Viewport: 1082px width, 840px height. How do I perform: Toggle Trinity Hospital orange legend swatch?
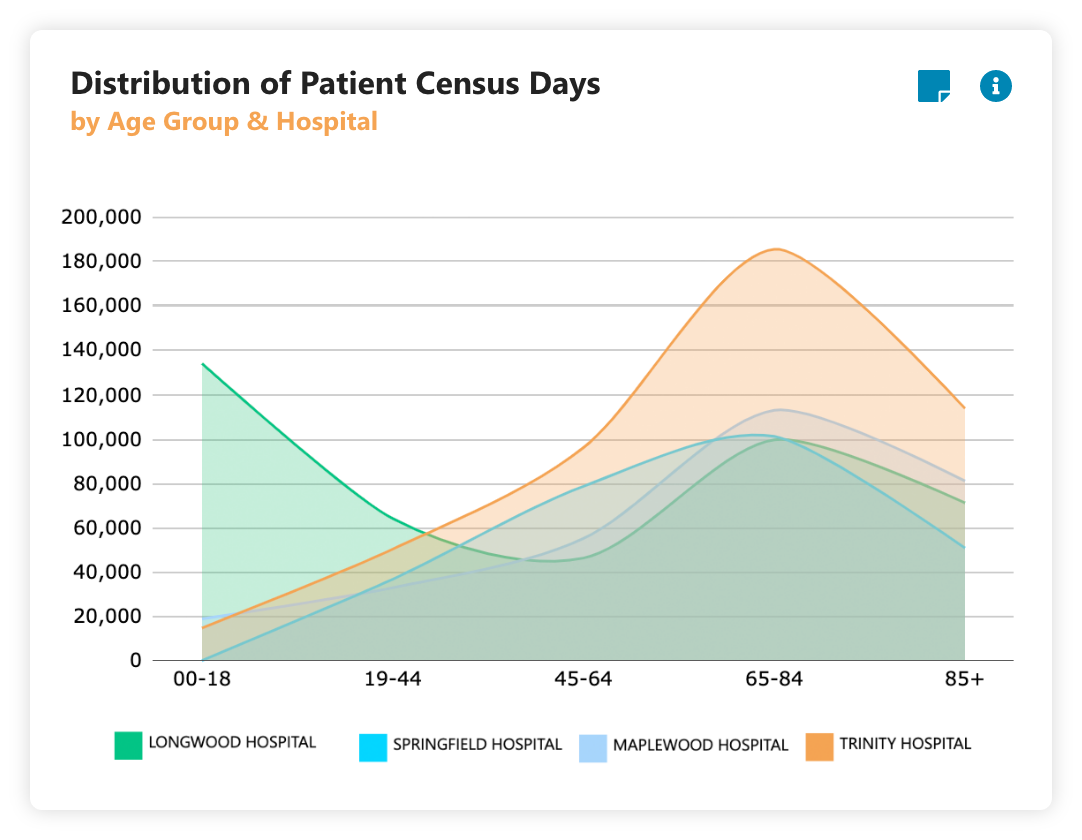[819, 747]
